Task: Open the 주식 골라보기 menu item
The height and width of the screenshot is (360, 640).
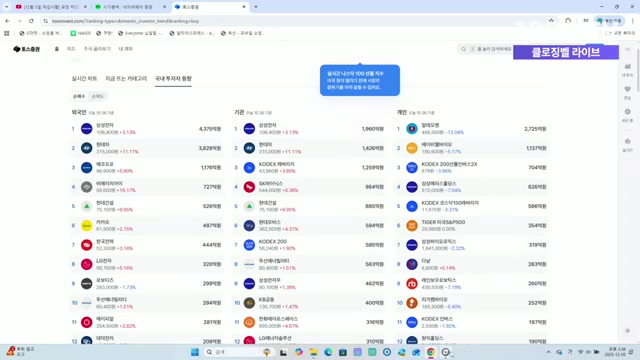Action: [97, 49]
